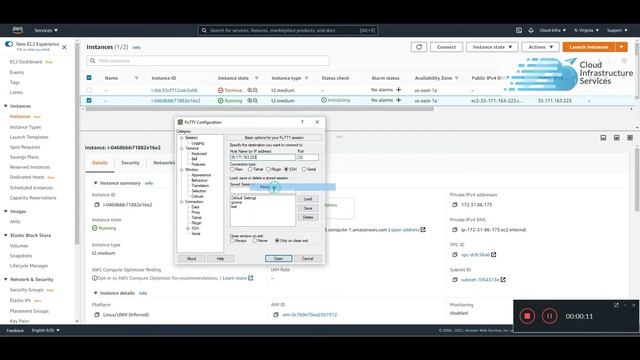
Task: Open Security Groups in sidebar
Action: point(27,290)
